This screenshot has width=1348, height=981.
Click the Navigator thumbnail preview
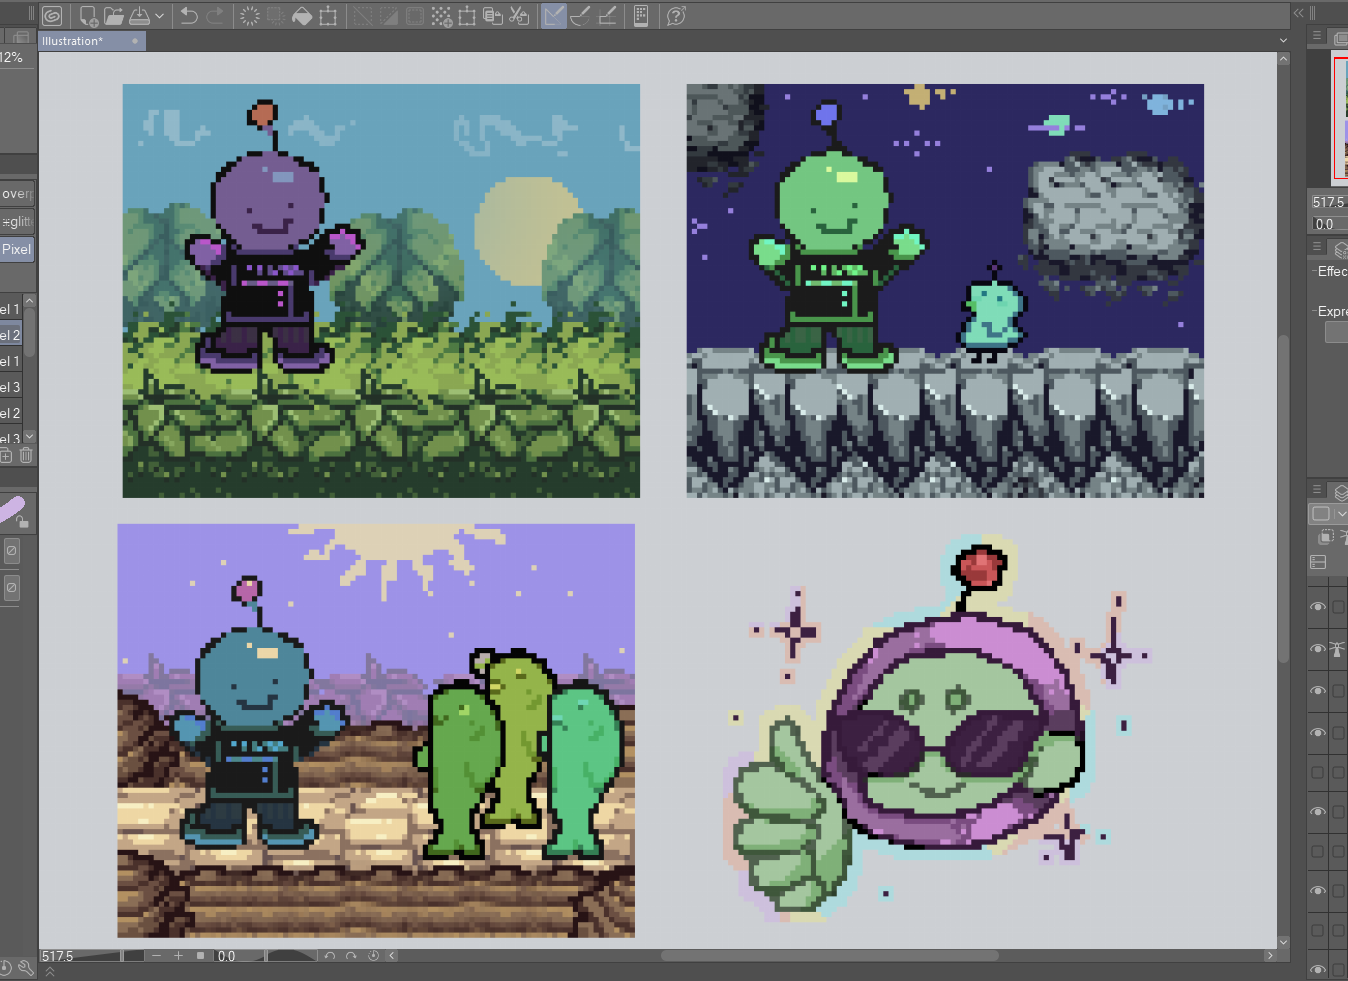coord(1340,118)
